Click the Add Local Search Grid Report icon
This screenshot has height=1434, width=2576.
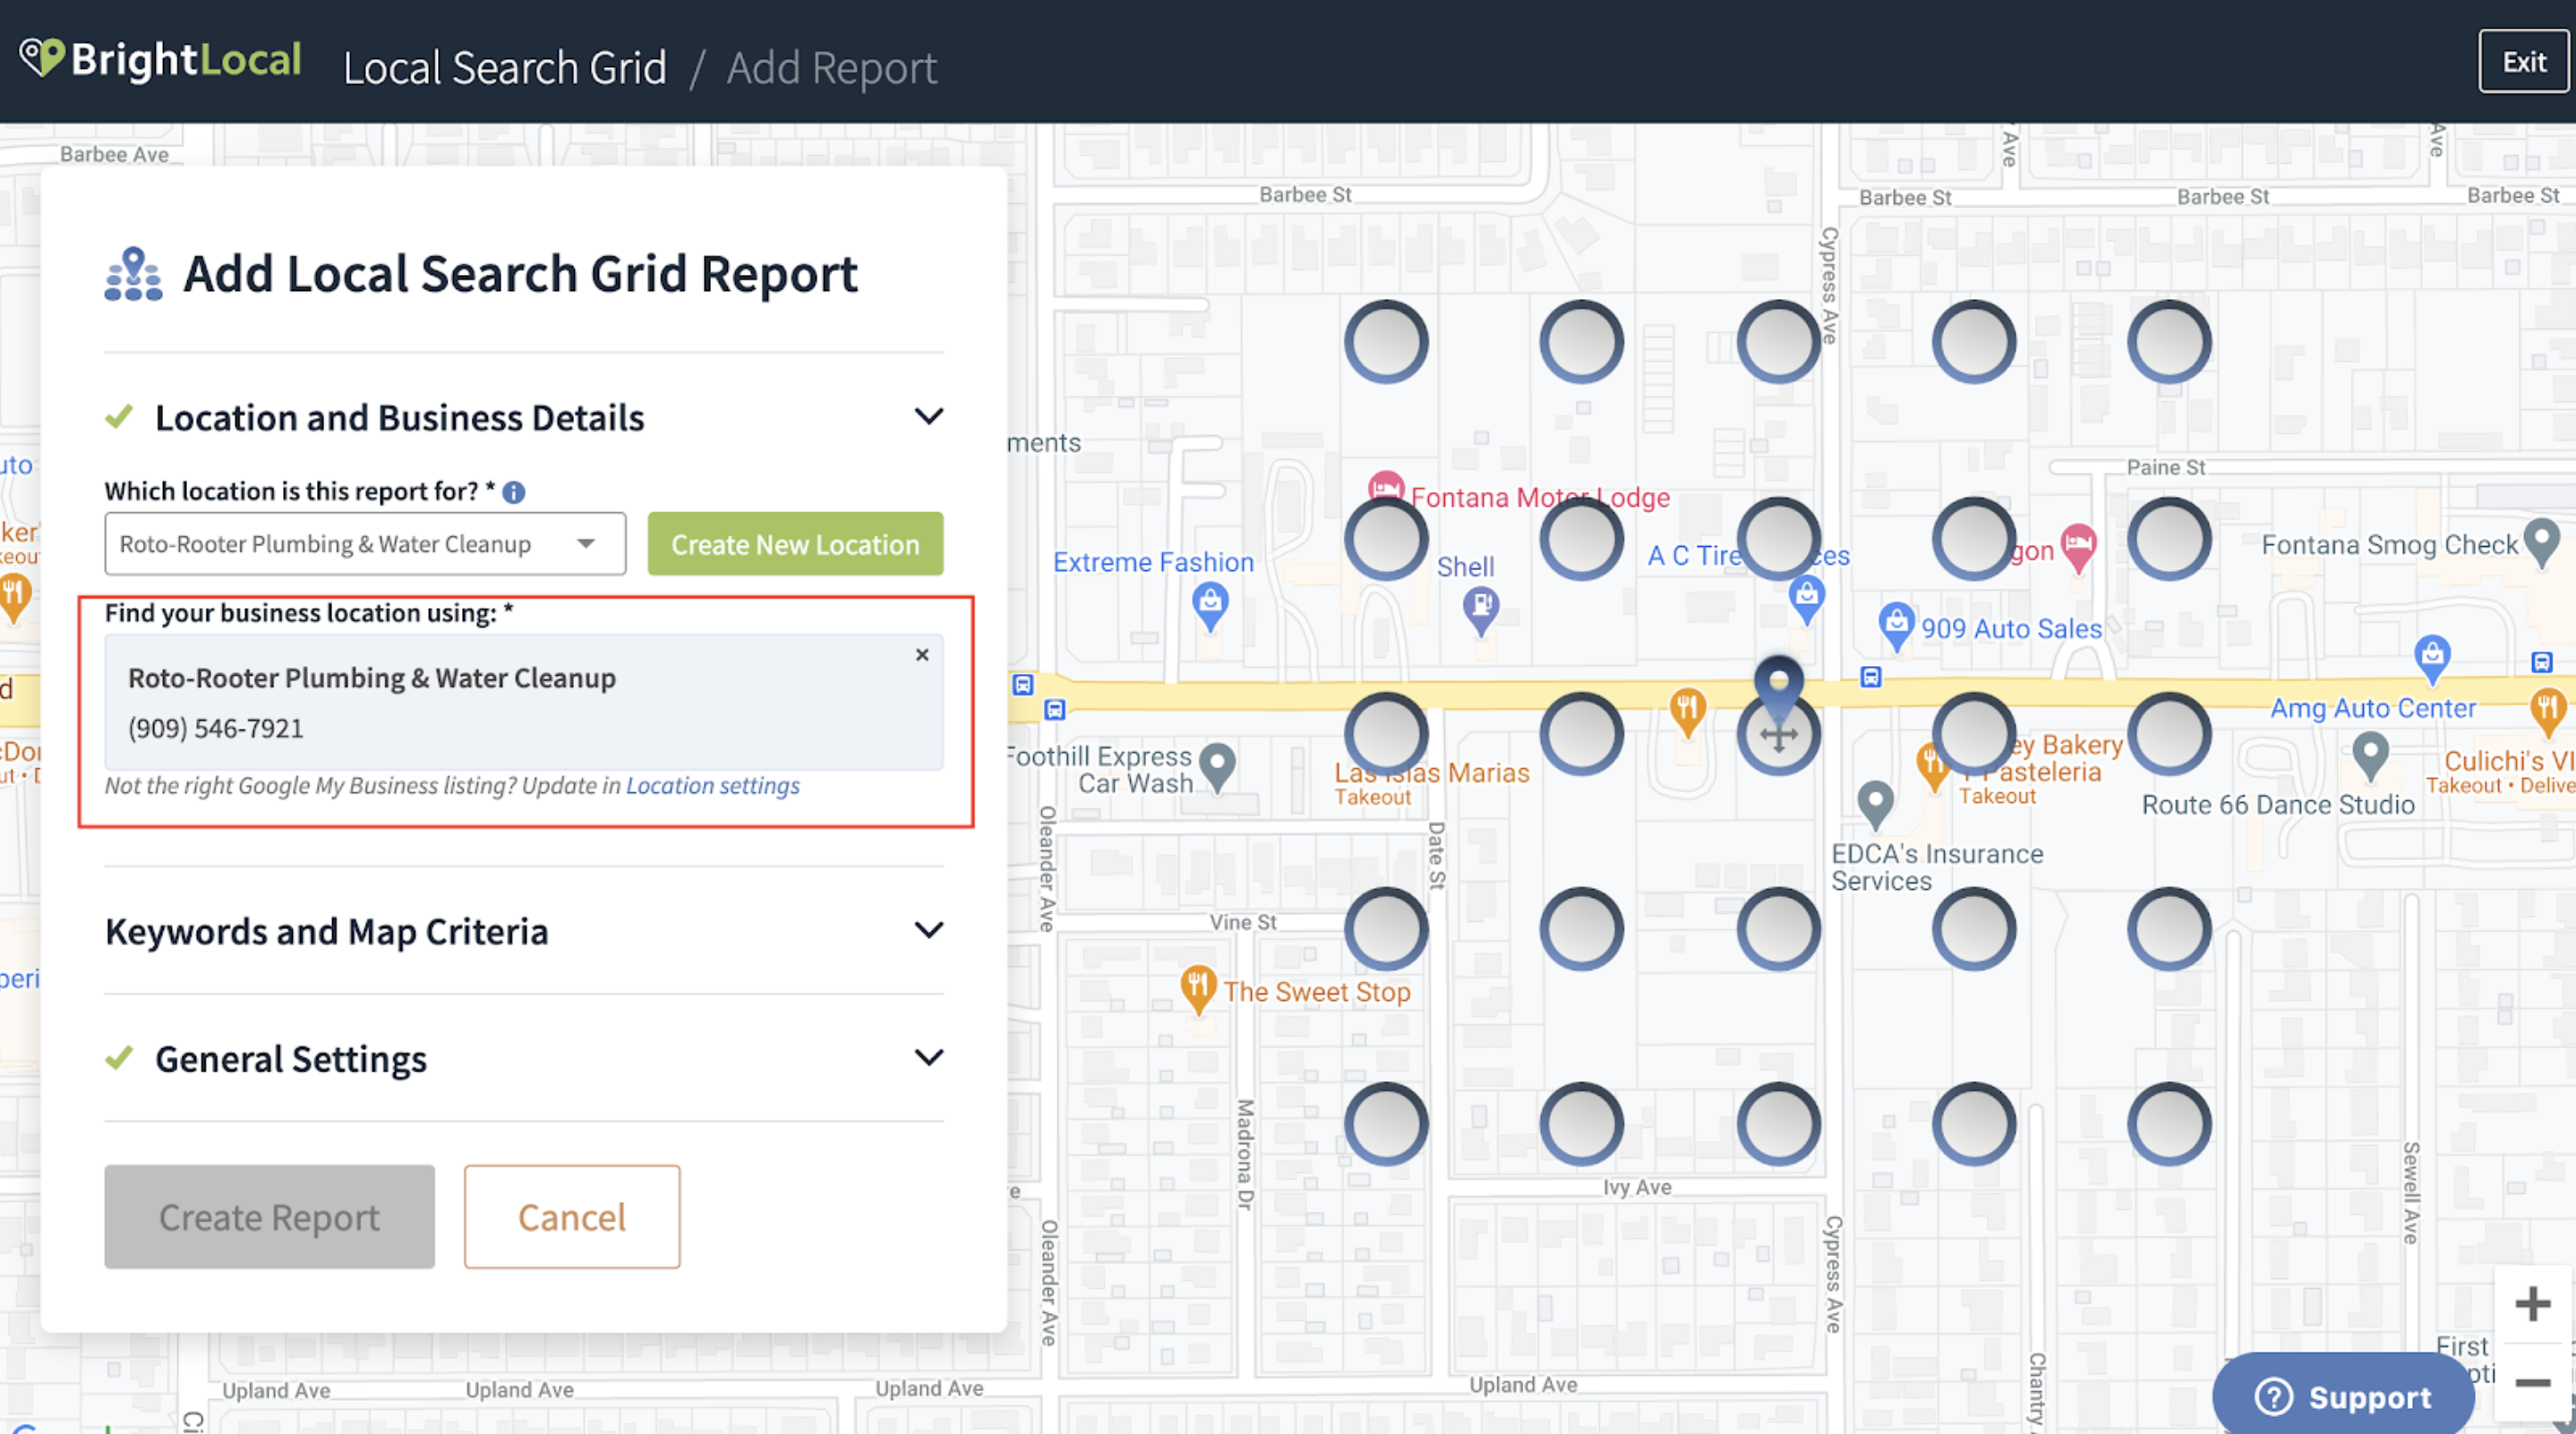(133, 274)
